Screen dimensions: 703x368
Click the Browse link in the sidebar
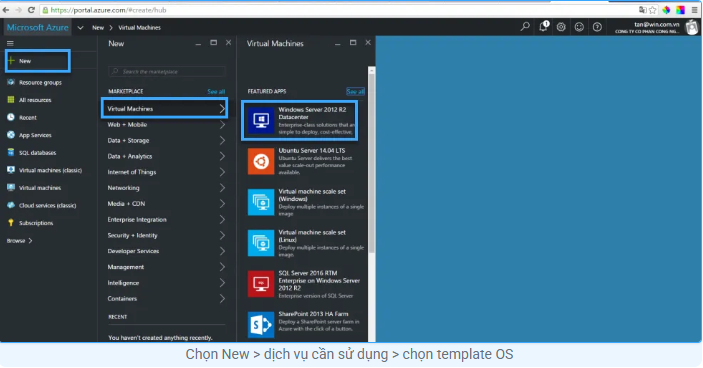point(19,241)
